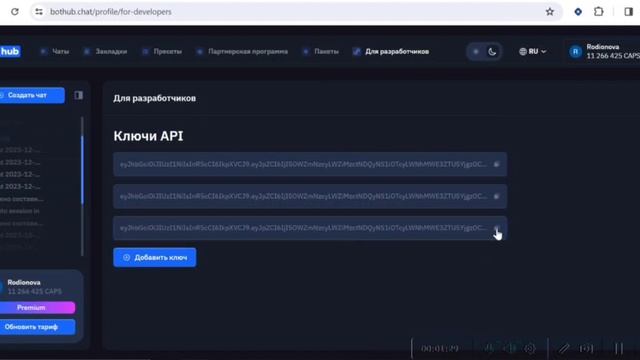Open the RU language dropdown
Viewport: 640px width, 360px height.
pyautogui.click(x=533, y=51)
